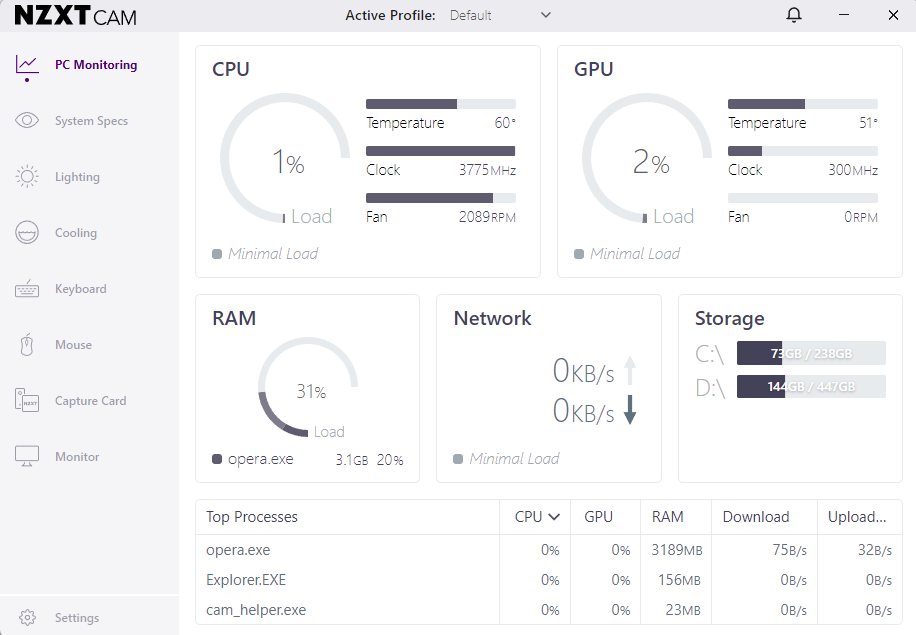Click the 75B/s download value

tap(789, 550)
